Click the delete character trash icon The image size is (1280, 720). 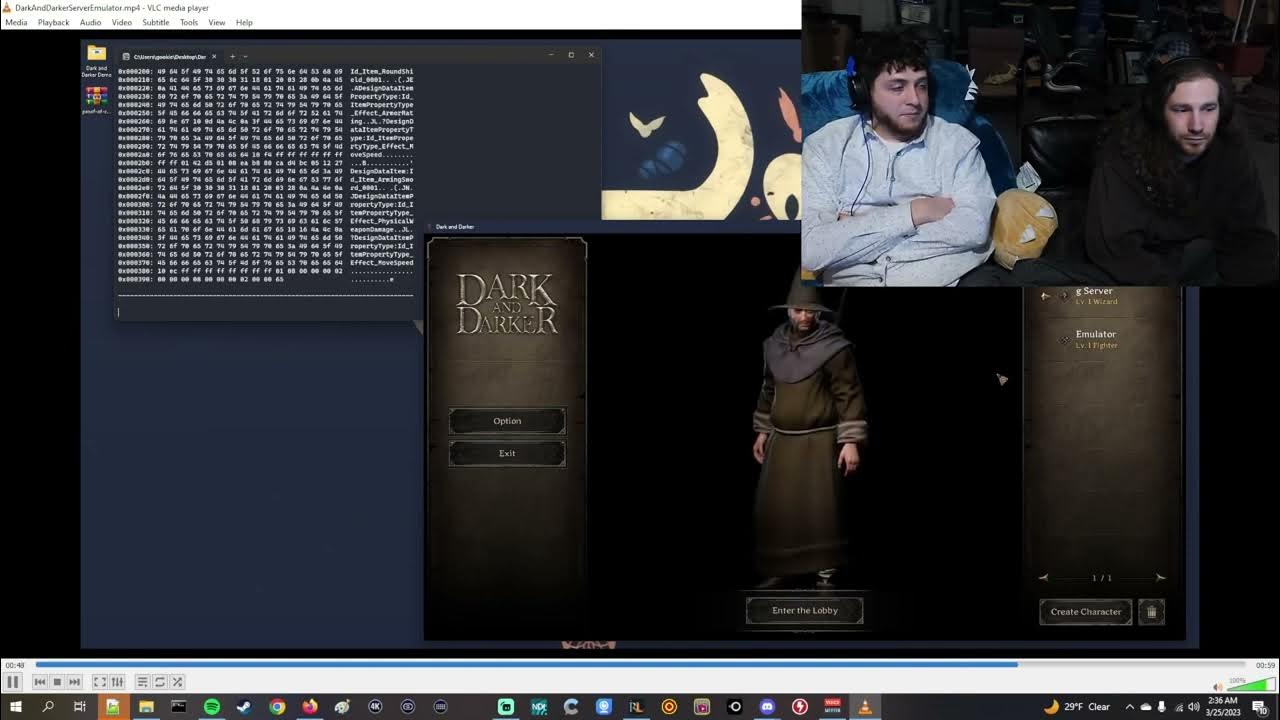pos(1151,612)
